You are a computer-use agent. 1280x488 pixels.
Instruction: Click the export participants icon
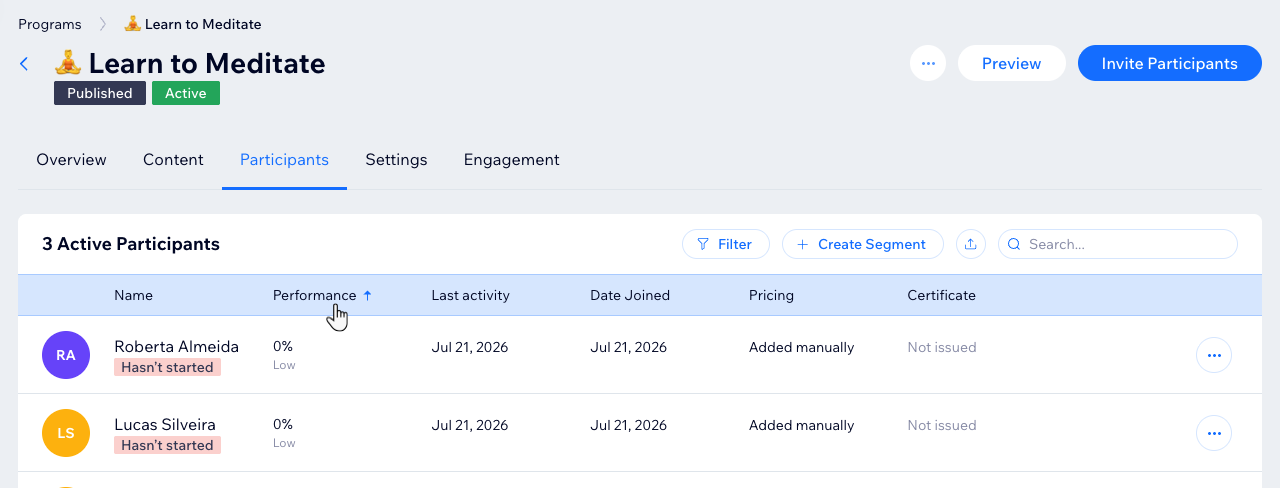point(970,244)
